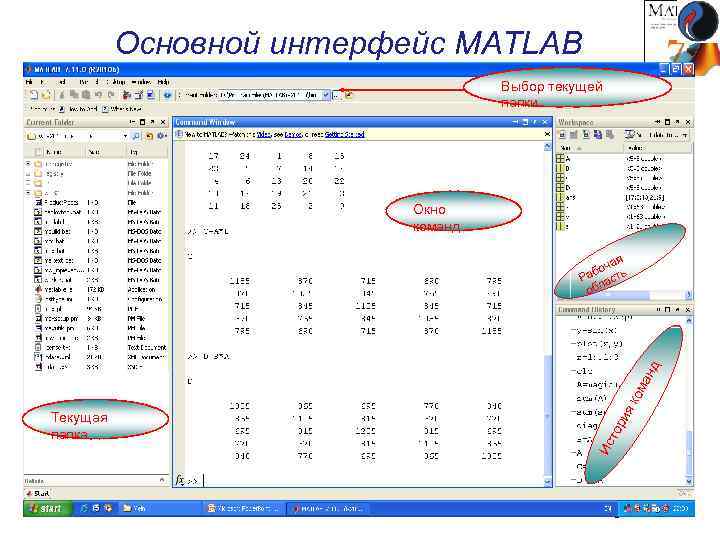Select 'plot(x,y)' entry in Command History
The image size is (720, 540).
coord(598,343)
